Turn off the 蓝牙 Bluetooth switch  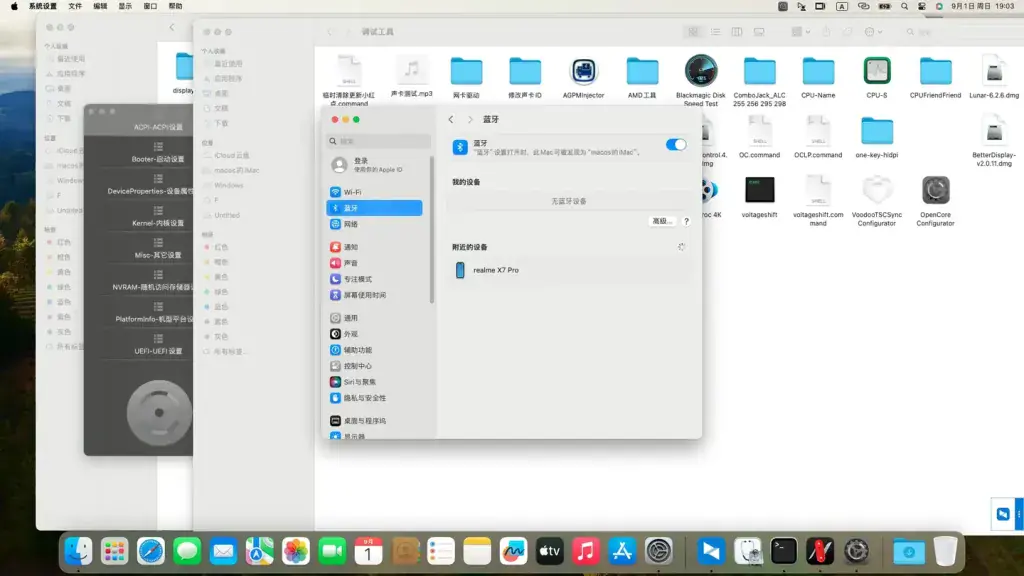coord(676,145)
